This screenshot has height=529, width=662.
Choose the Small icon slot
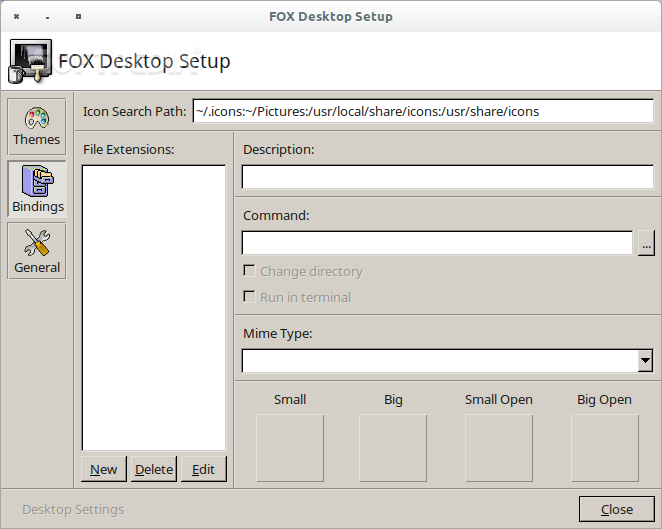(x=290, y=448)
